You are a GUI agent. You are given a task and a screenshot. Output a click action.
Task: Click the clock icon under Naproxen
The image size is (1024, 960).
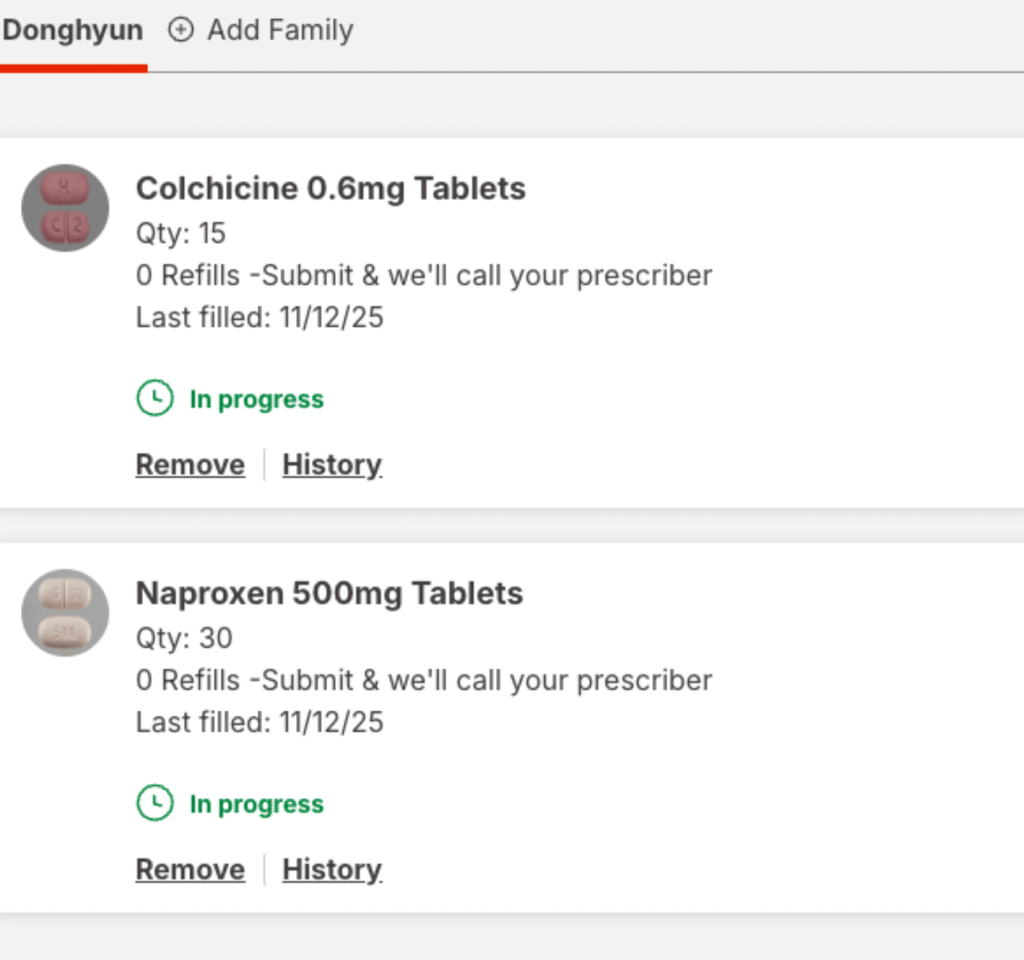pos(155,803)
